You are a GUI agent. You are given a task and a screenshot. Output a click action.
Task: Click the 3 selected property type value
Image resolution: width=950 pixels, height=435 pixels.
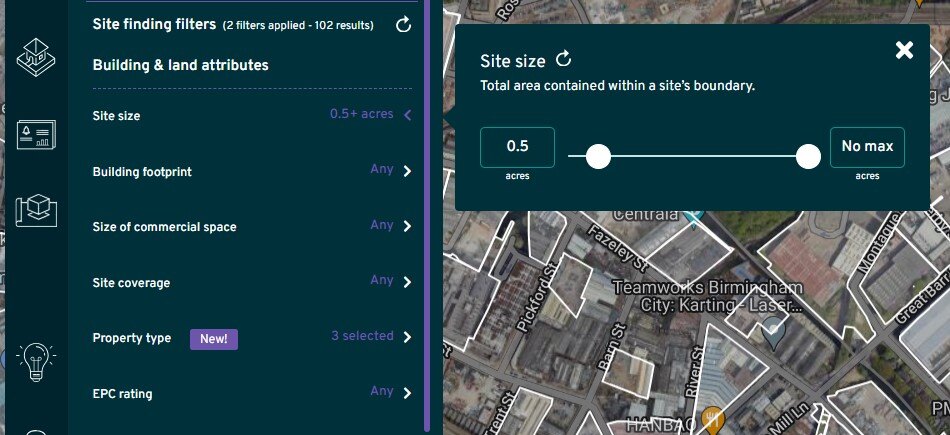(x=362, y=336)
